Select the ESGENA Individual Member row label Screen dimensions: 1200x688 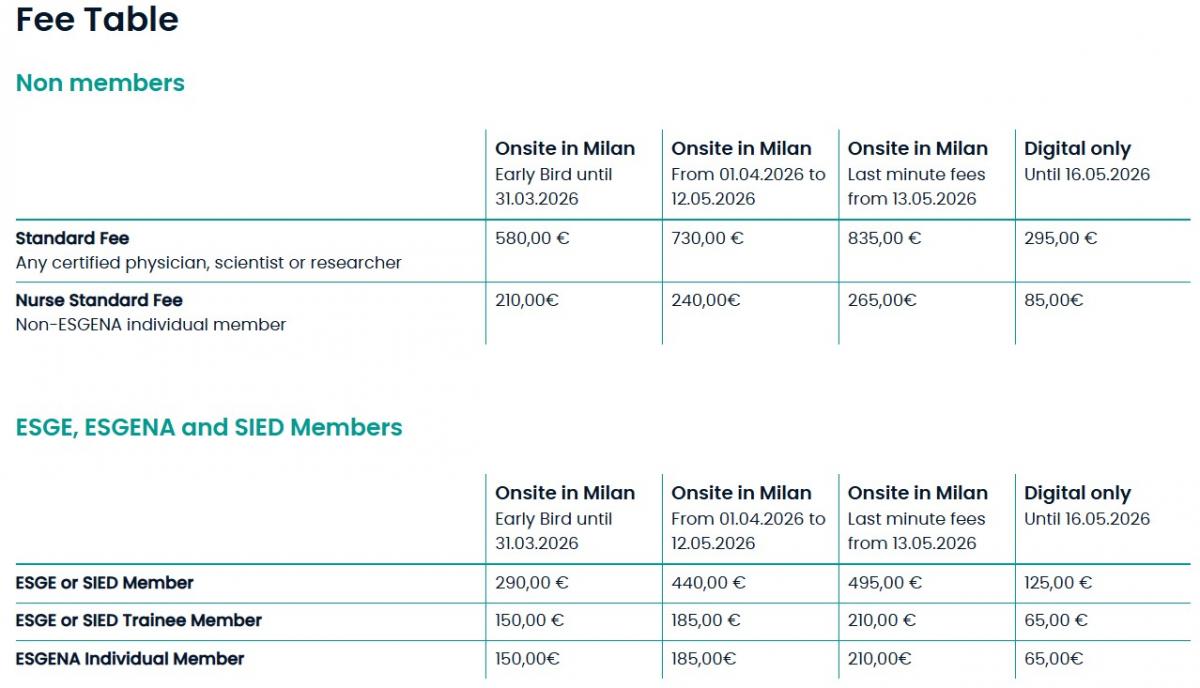(x=130, y=659)
